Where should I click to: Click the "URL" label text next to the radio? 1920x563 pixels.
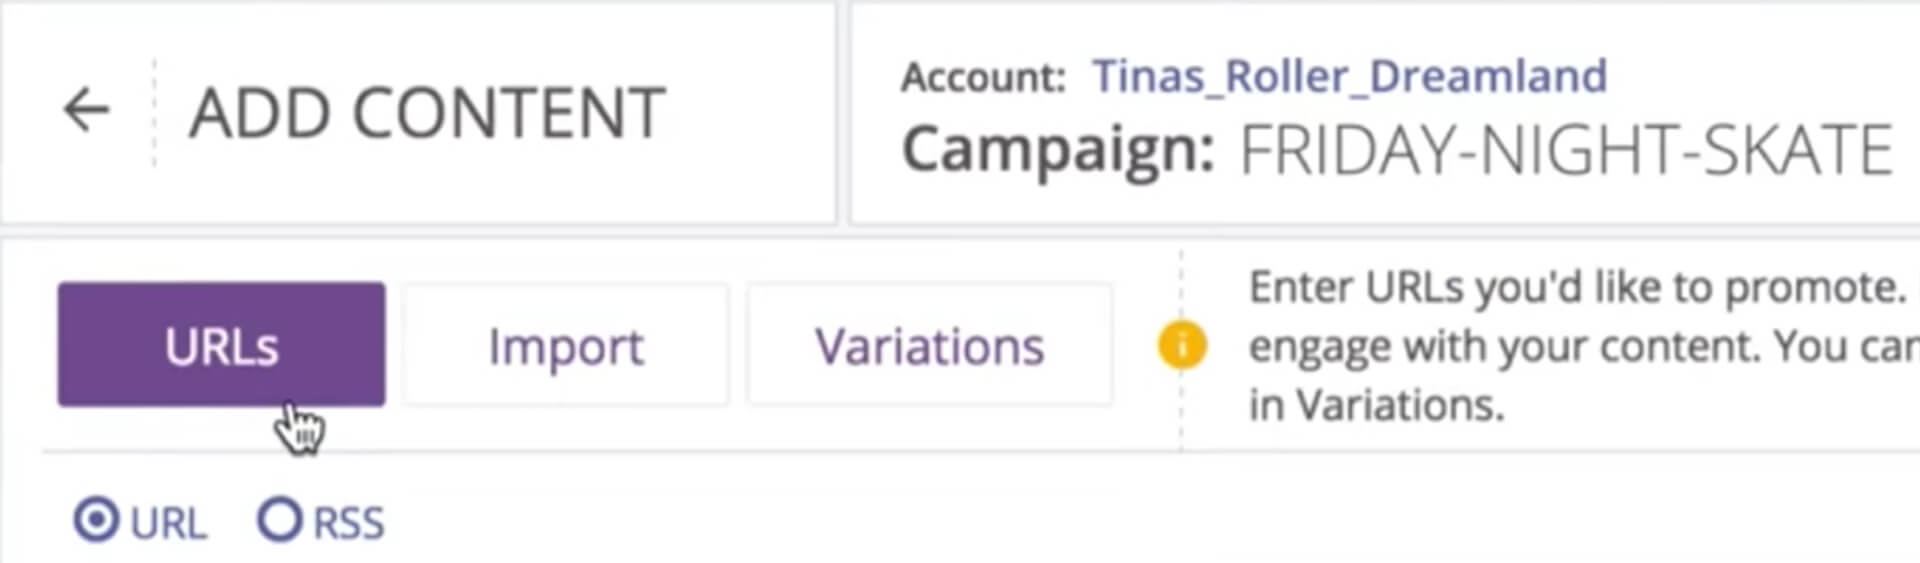168,523
